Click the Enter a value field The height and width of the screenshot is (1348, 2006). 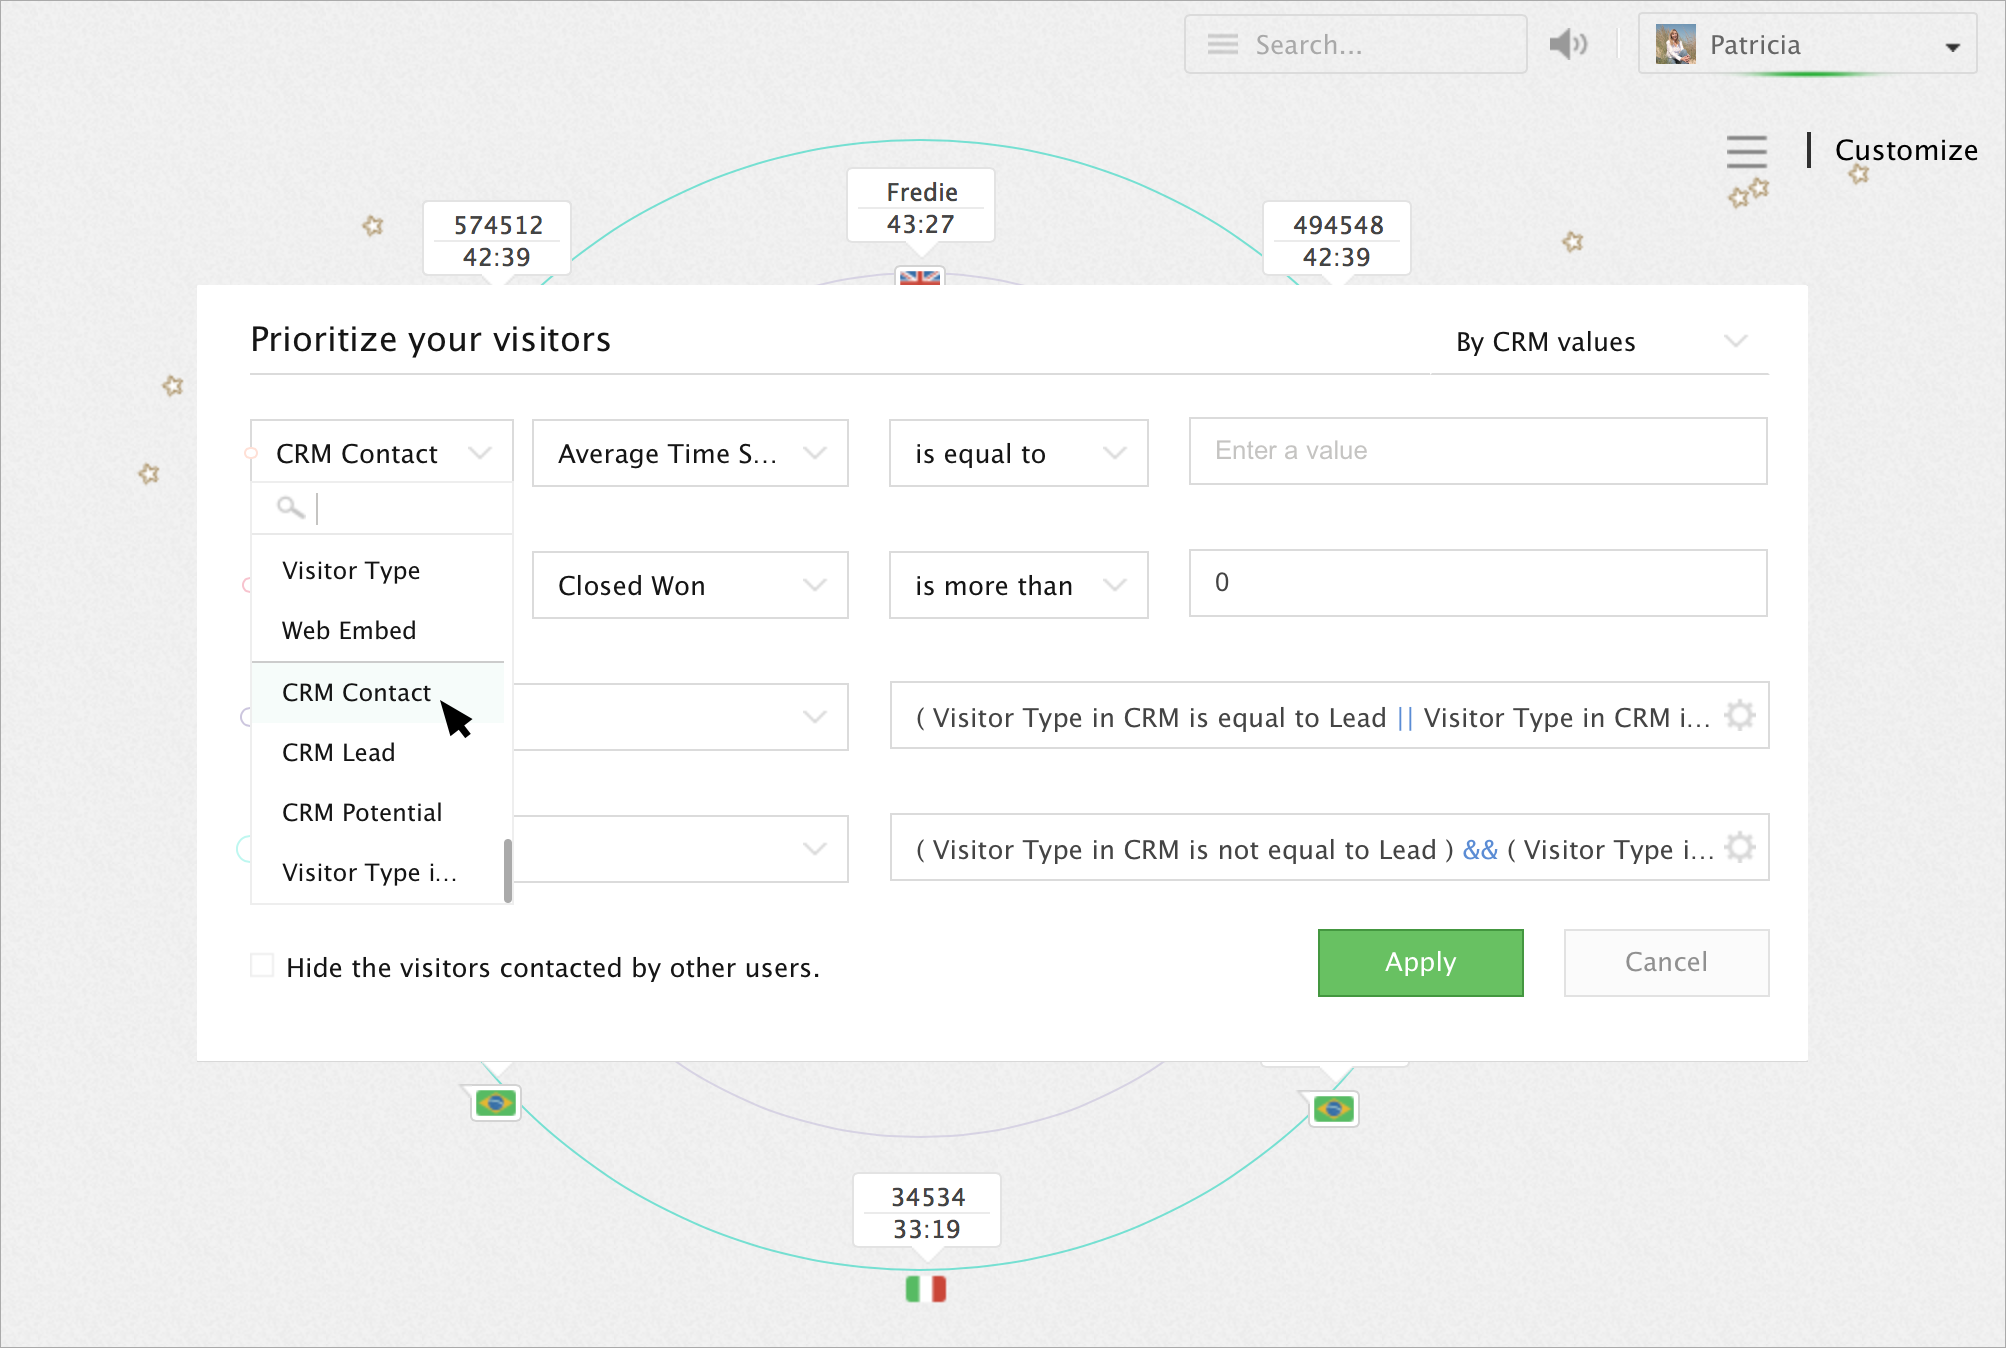[1477, 451]
